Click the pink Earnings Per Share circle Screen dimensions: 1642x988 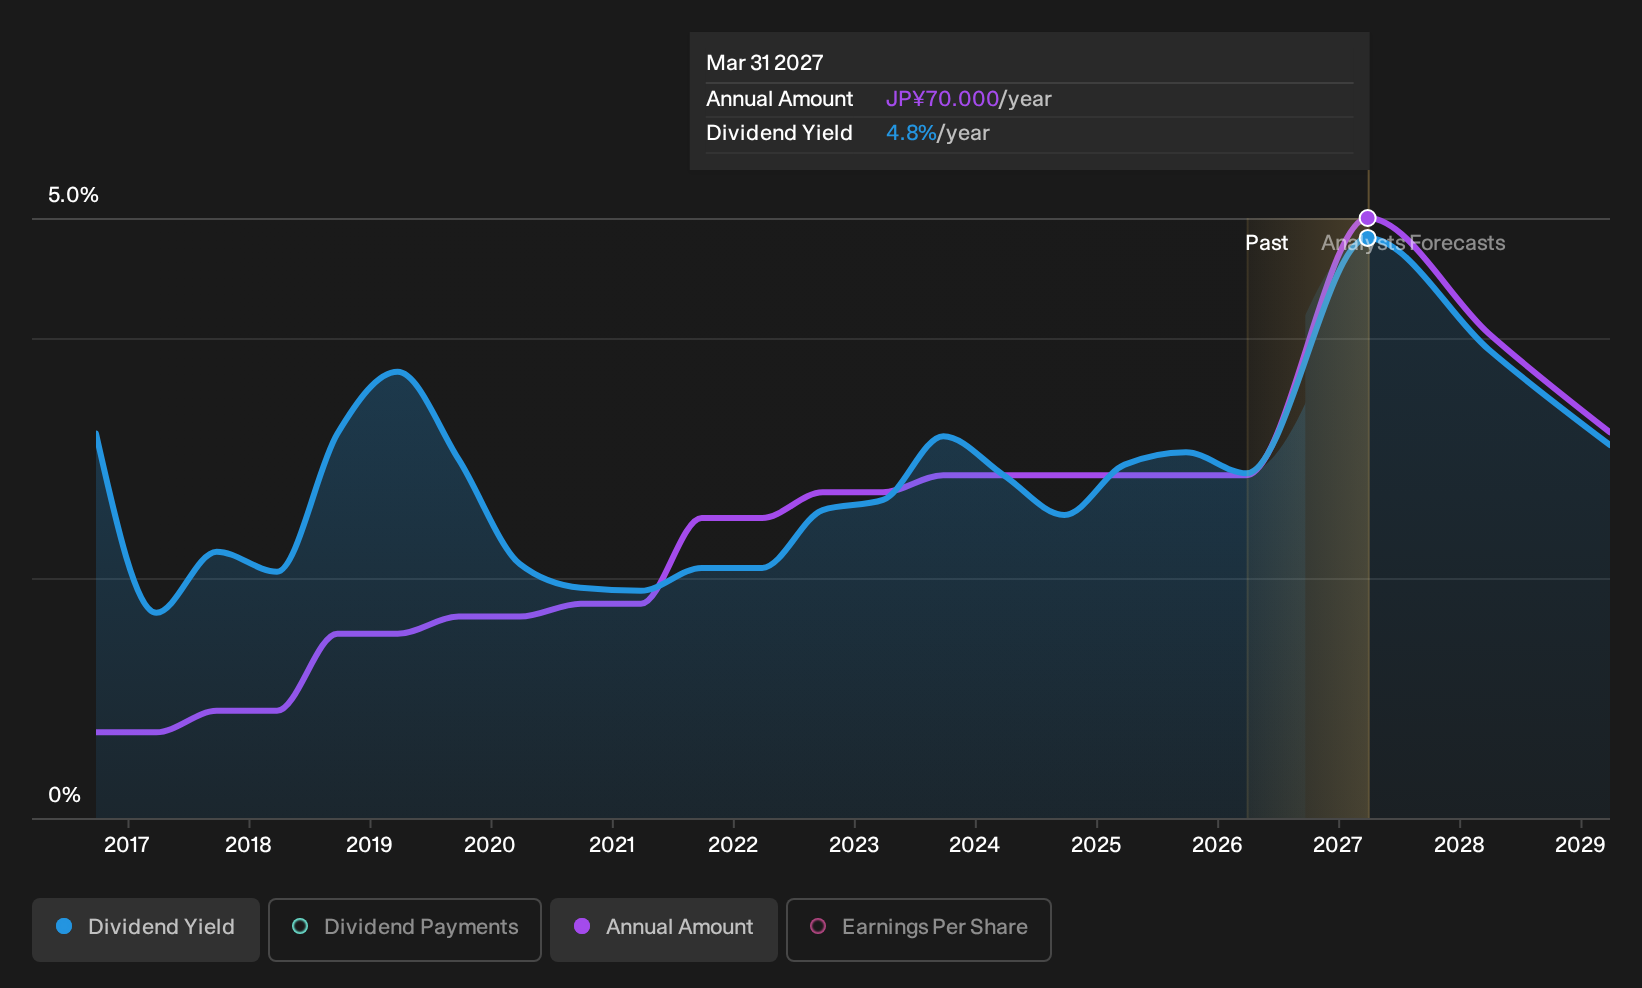click(x=818, y=926)
